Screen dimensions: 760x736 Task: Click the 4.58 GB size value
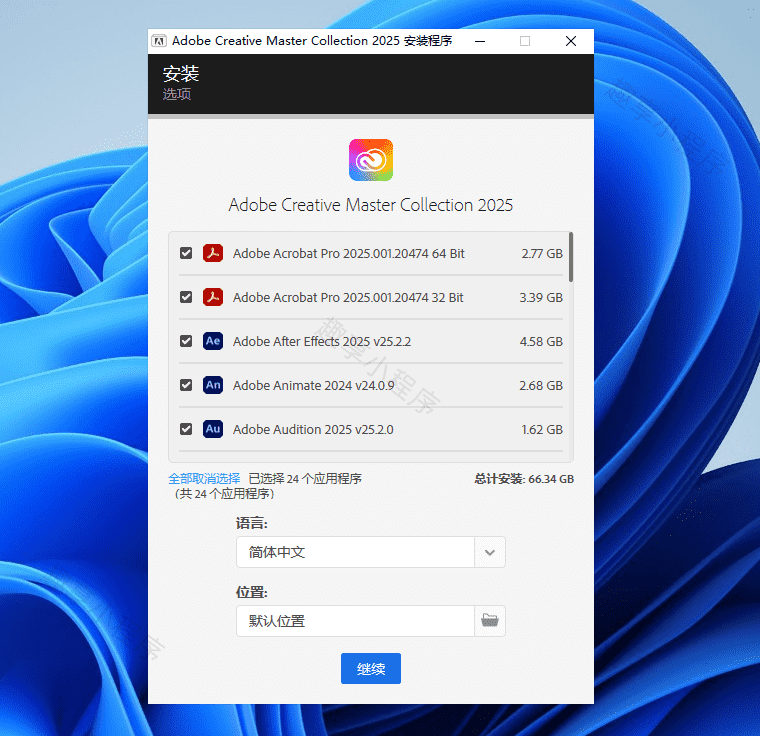(541, 342)
